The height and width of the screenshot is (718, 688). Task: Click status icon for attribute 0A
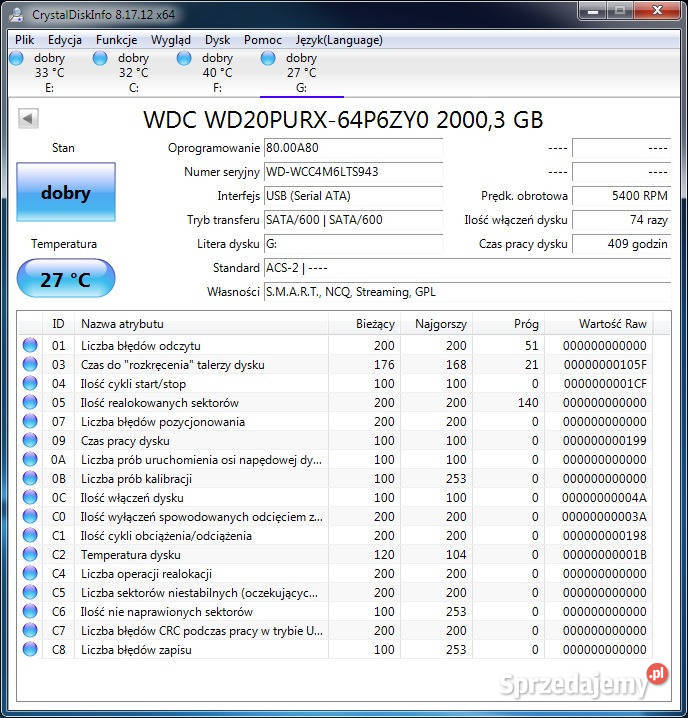point(30,459)
